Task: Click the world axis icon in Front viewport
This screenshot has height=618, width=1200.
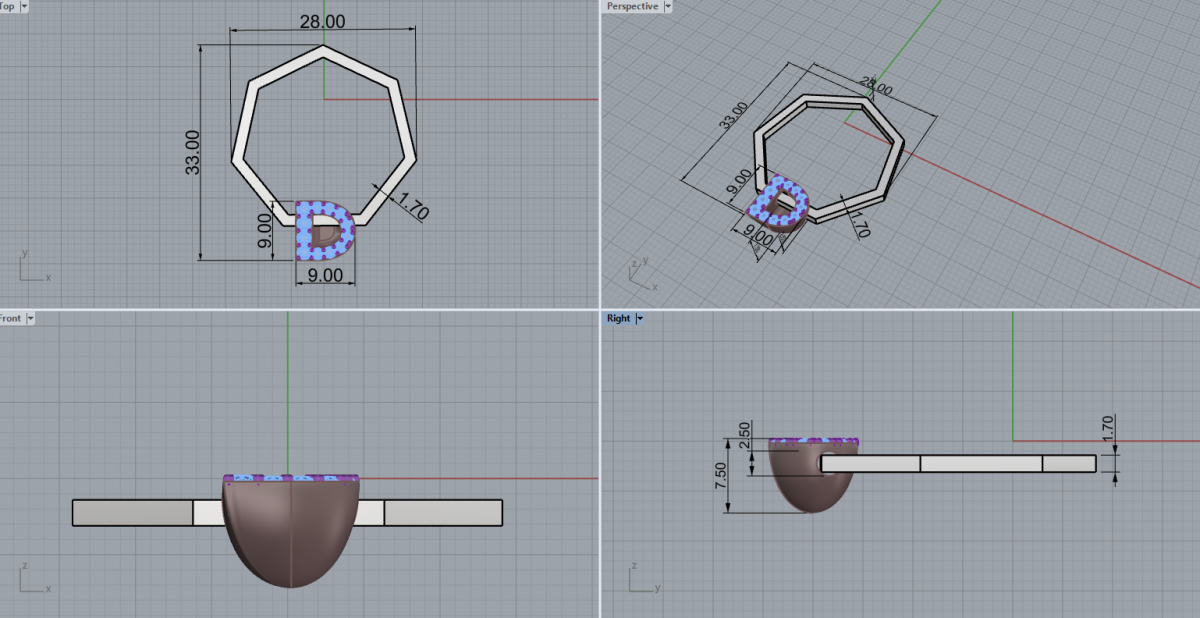Action: (30, 578)
